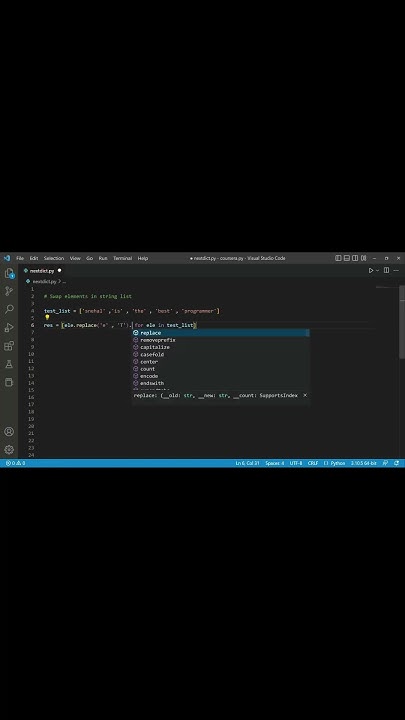Change CRLF end of line sequence
The image size is (405, 720).
point(313,463)
